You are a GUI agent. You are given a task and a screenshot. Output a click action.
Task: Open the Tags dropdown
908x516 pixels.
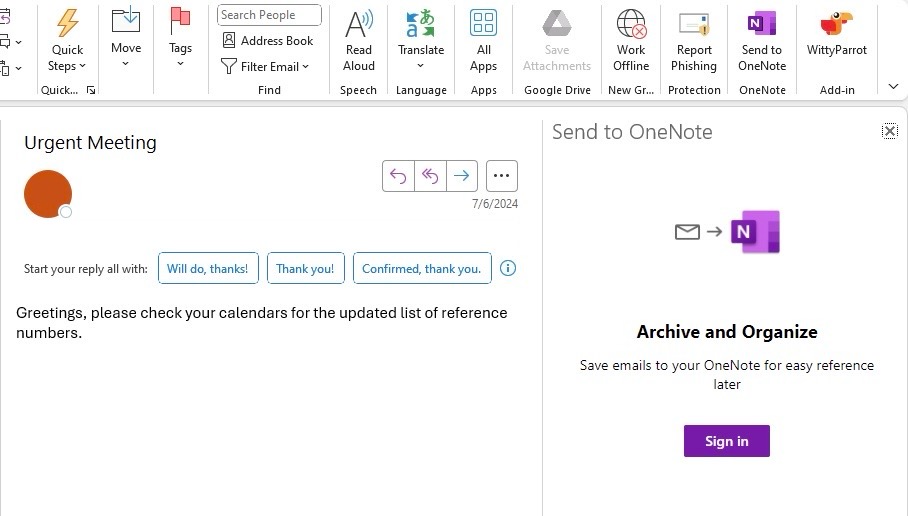coord(180,38)
